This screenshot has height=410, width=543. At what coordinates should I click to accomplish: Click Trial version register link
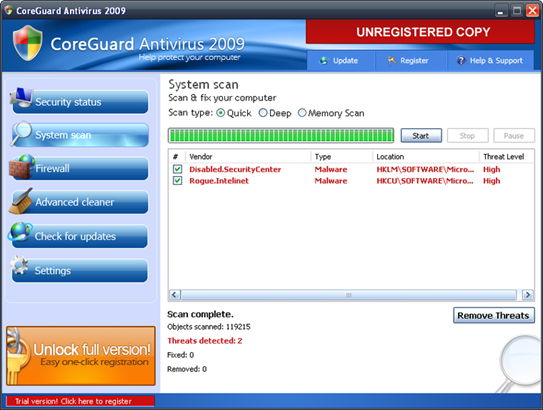tap(80, 401)
